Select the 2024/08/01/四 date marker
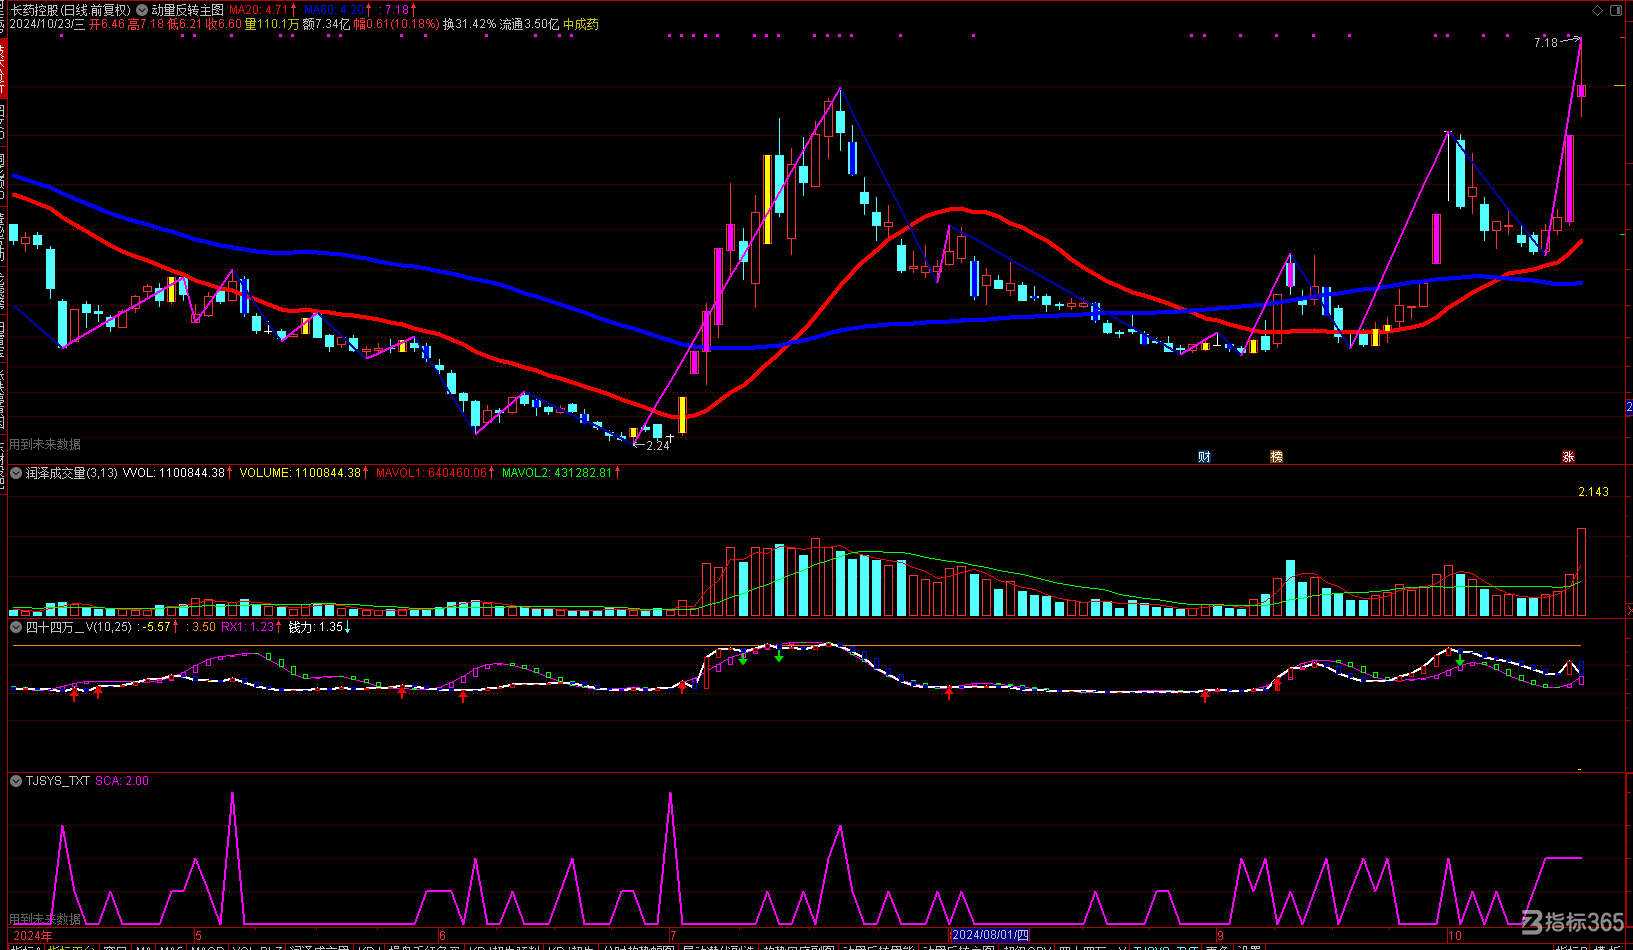Screen dimensions: 1633x950 coord(990,936)
